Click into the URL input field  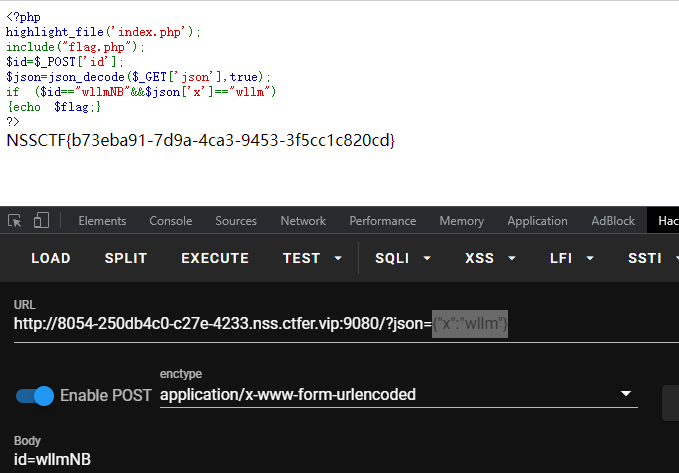346,324
